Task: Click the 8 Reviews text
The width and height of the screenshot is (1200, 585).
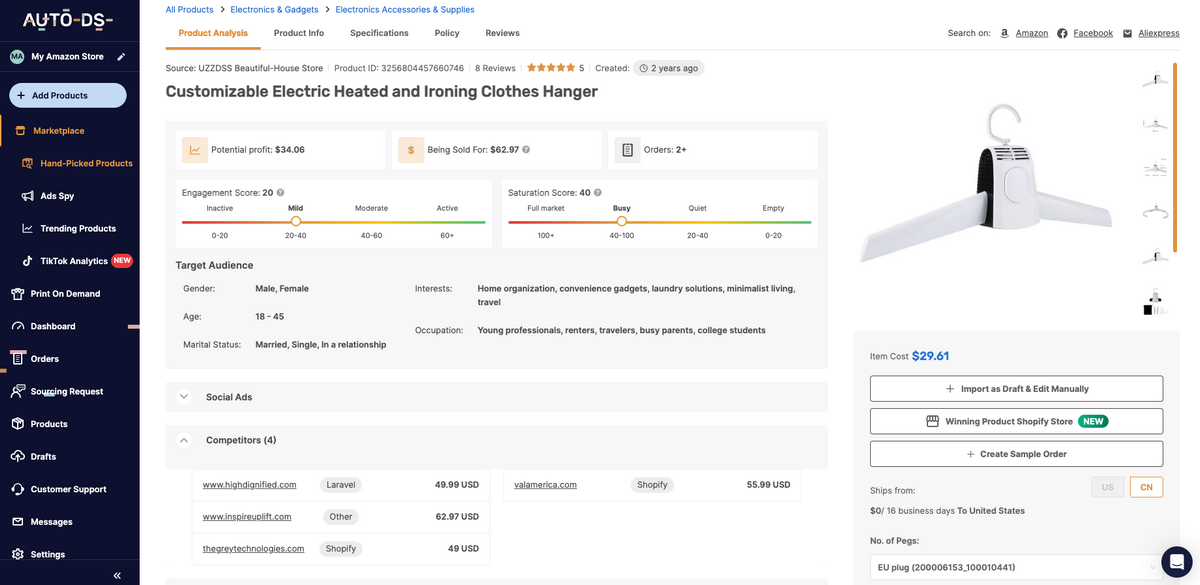Action: click(495, 68)
